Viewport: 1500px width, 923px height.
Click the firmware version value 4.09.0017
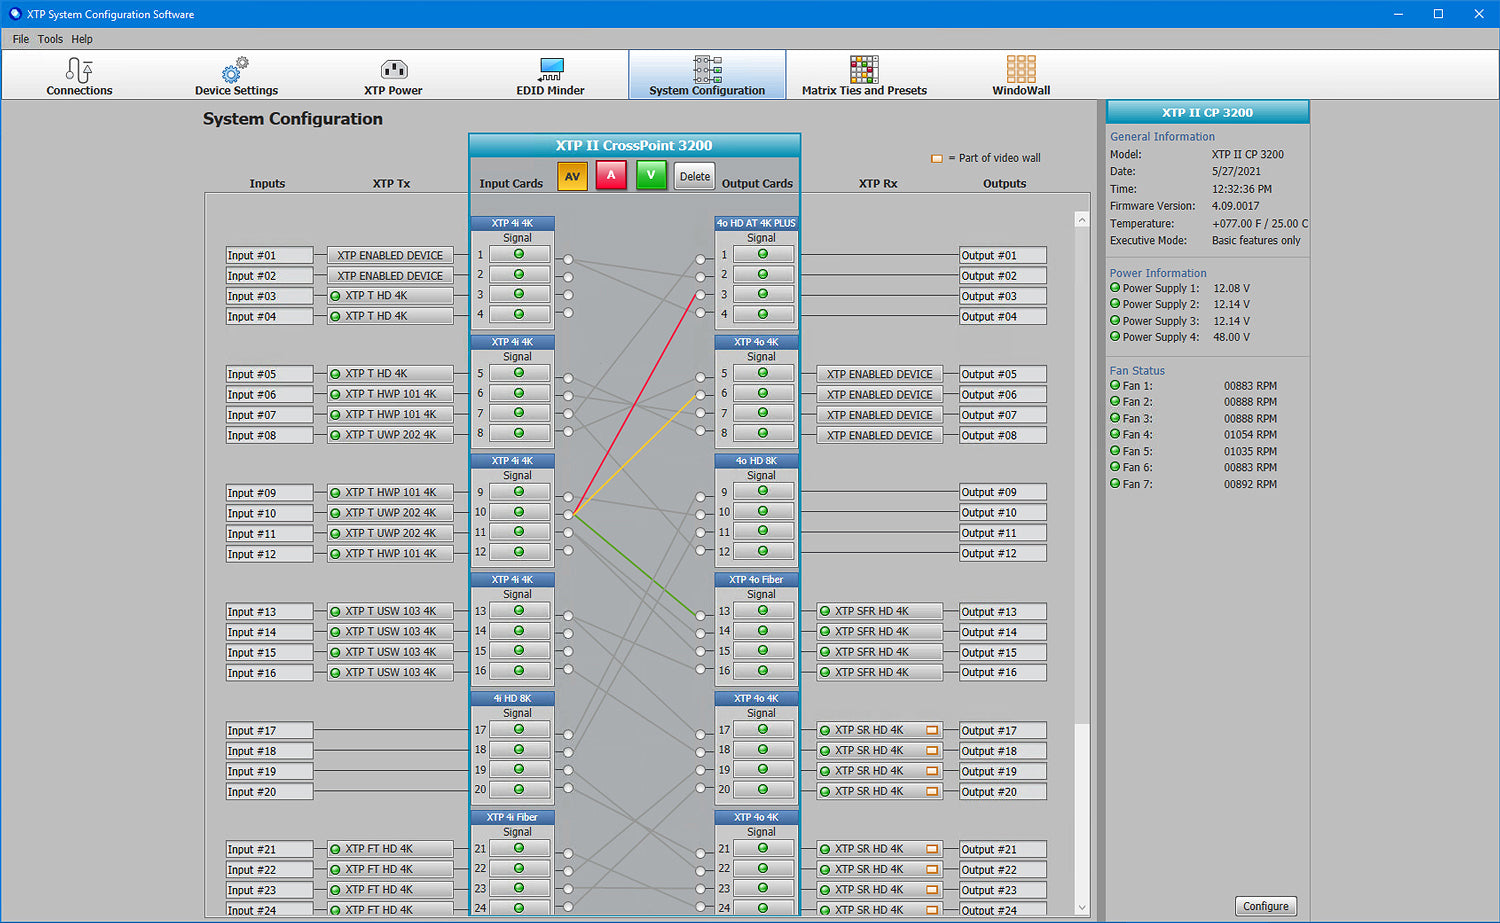[x=1236, y=206]
